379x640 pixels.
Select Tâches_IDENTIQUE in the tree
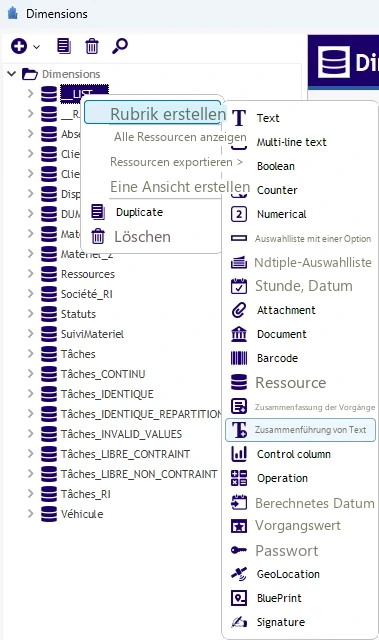pyautogui.click(x=107, y=394)
